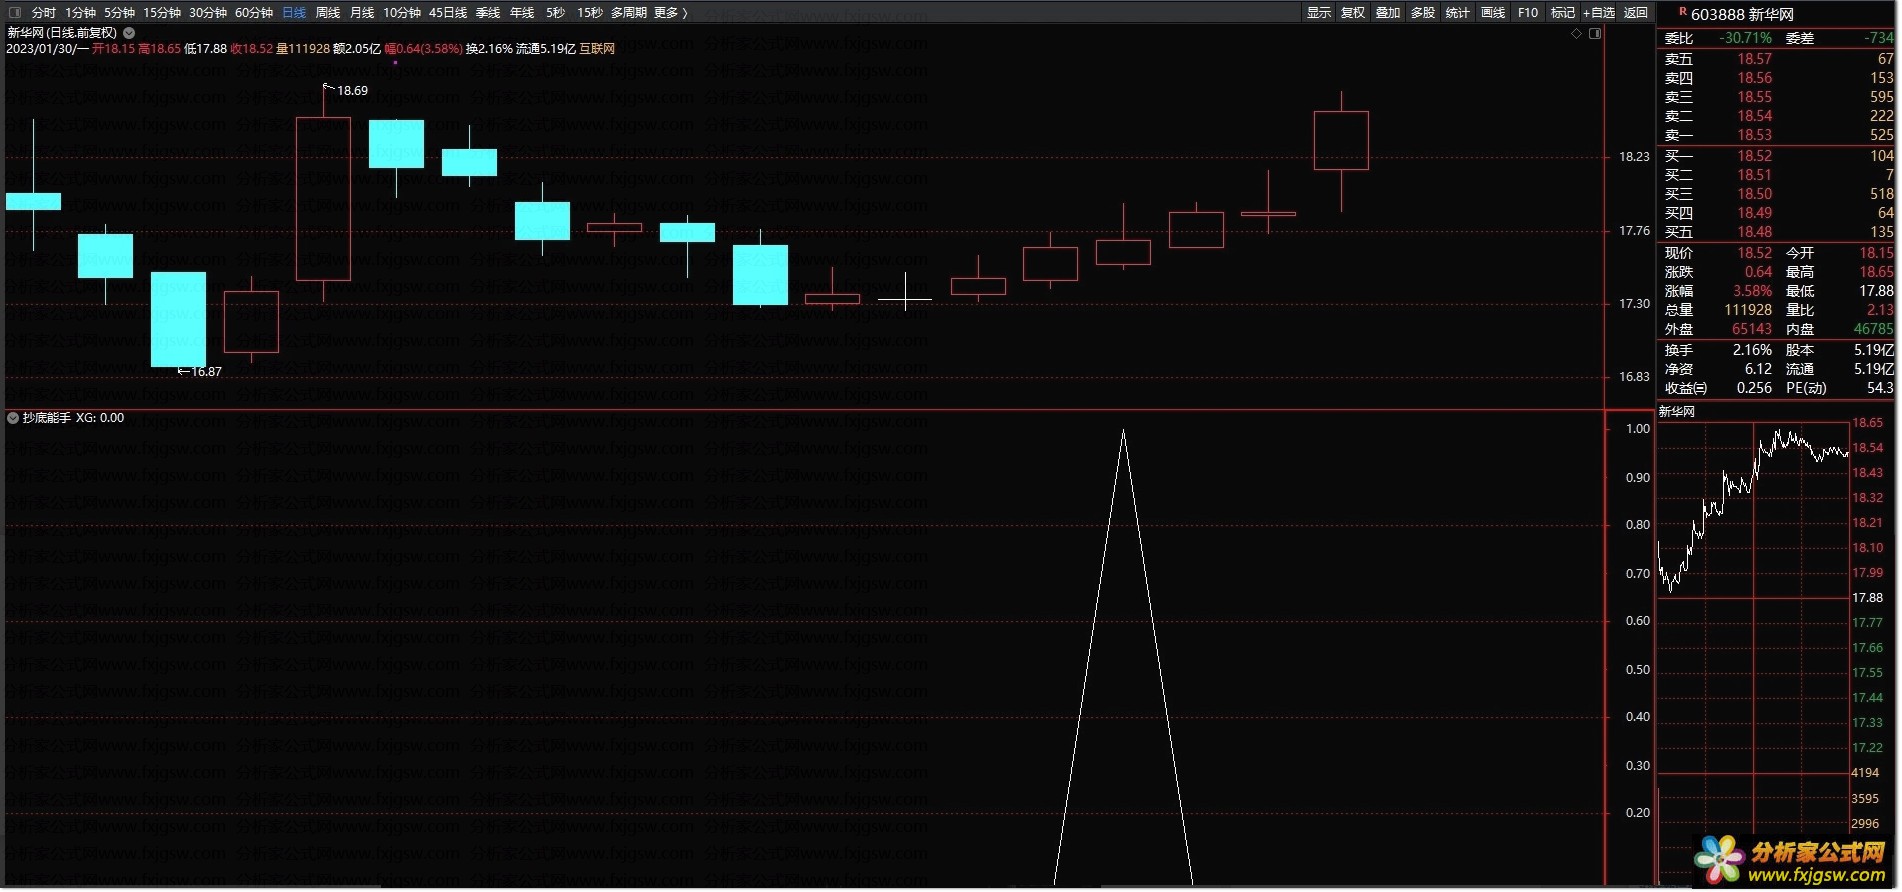
Task: Select the 30分钟 period
Action: [208, 13]
